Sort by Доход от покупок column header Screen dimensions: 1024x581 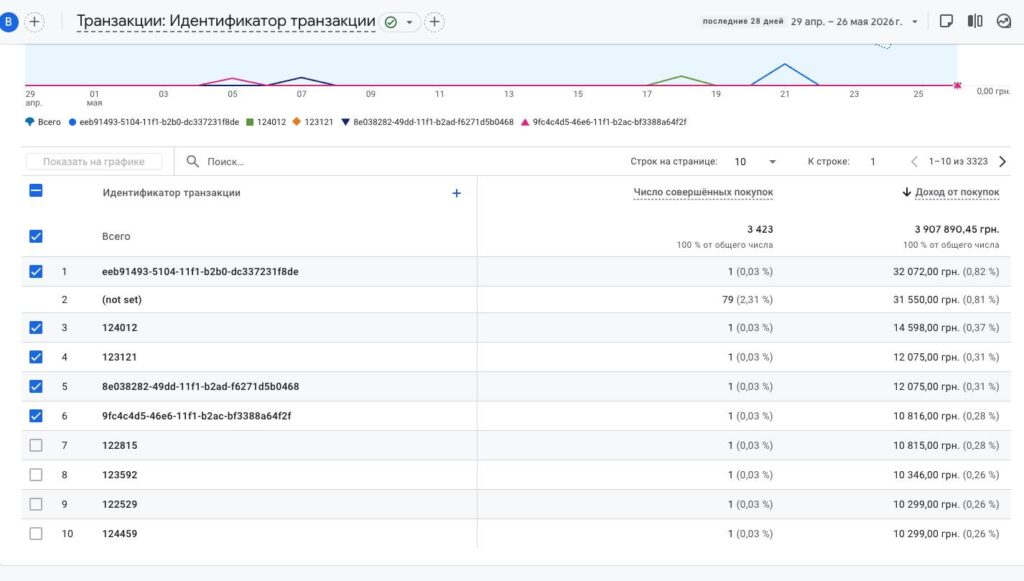tap(951, 192)
